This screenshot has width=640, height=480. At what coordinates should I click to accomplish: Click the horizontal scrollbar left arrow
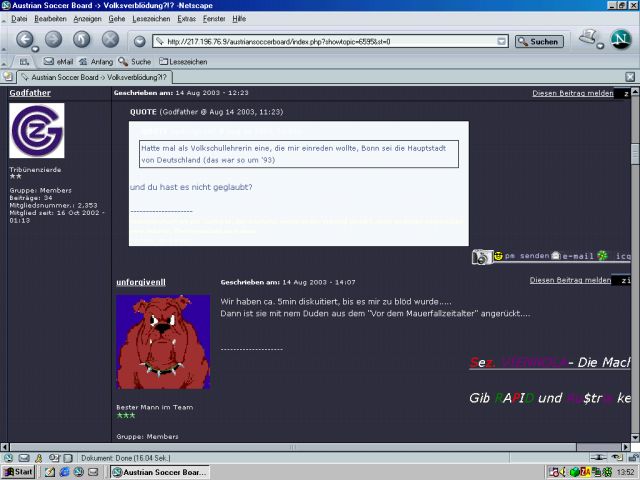coord(4,447)
